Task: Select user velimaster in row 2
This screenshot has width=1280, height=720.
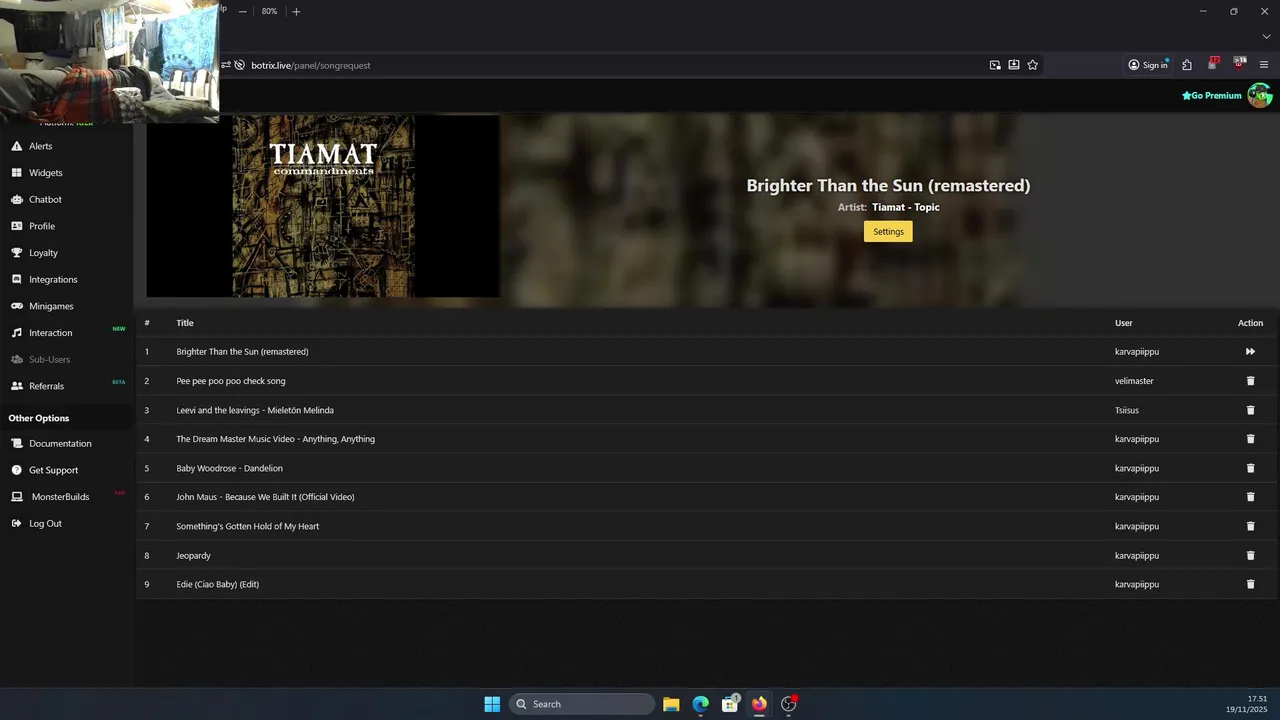Action: coord(1134,381)
